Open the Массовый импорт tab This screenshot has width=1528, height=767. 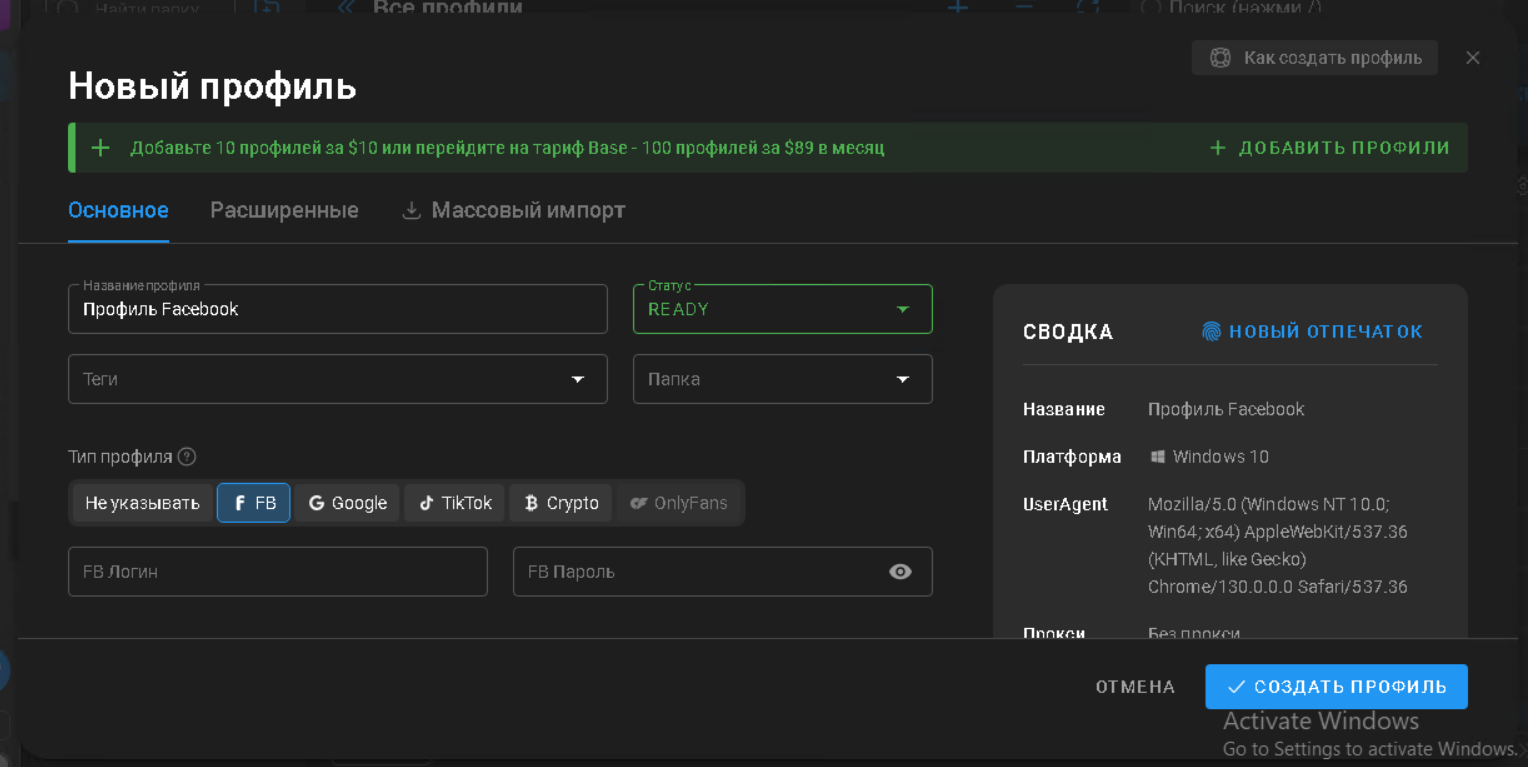click(x=513, y=211)
